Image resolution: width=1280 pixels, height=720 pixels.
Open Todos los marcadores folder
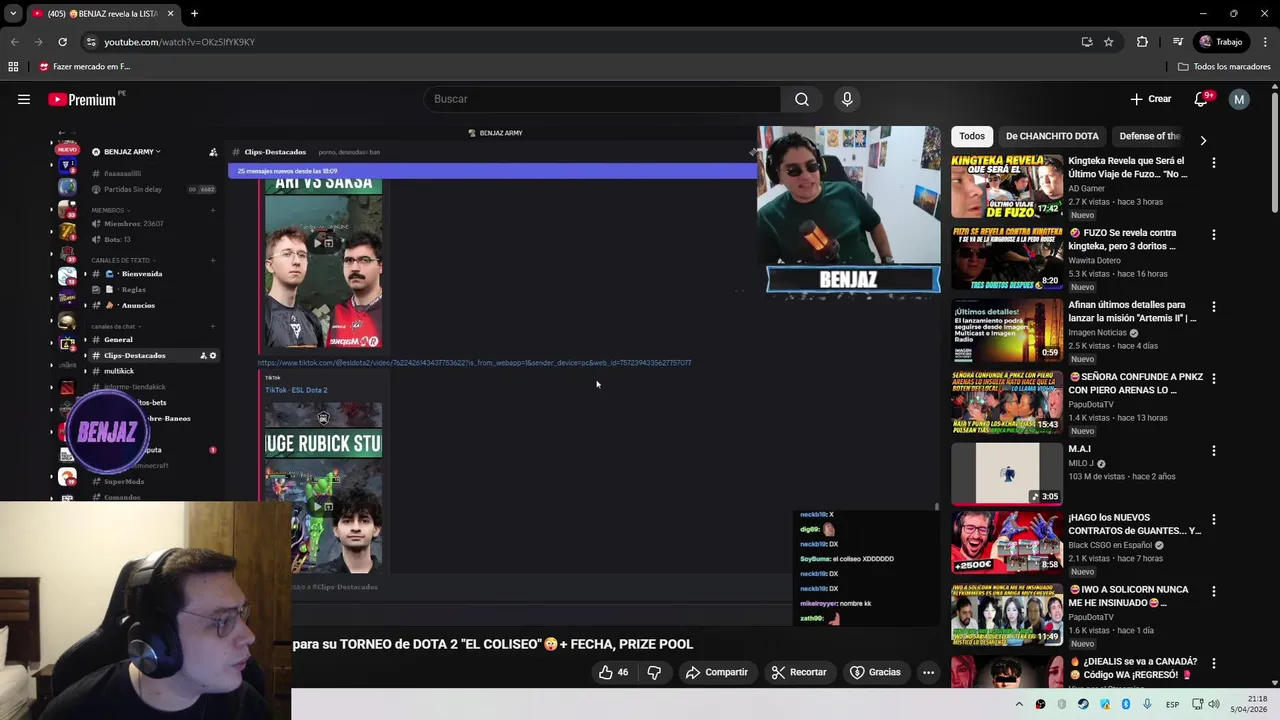tap(1224, 67)
